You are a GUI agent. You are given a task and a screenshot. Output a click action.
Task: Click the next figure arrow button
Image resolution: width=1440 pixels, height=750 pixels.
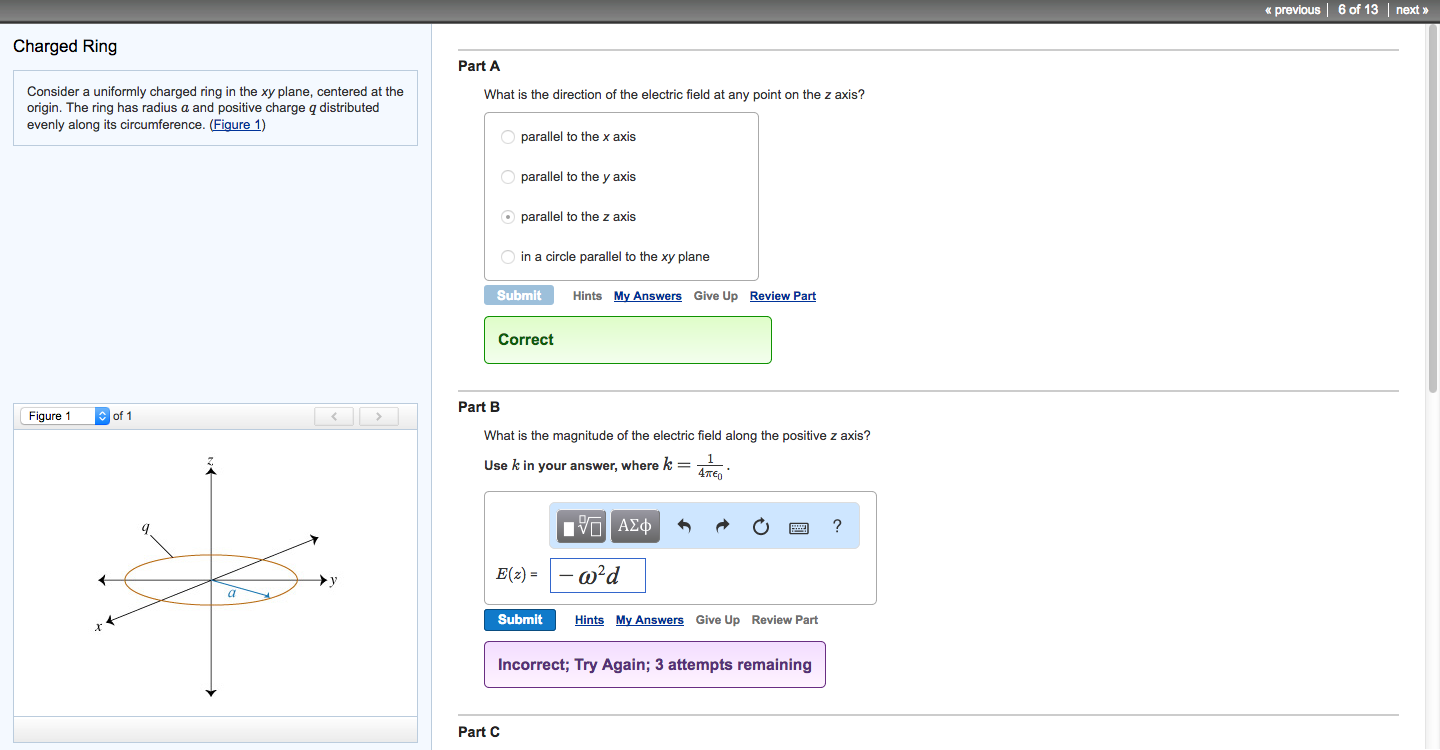378,416
